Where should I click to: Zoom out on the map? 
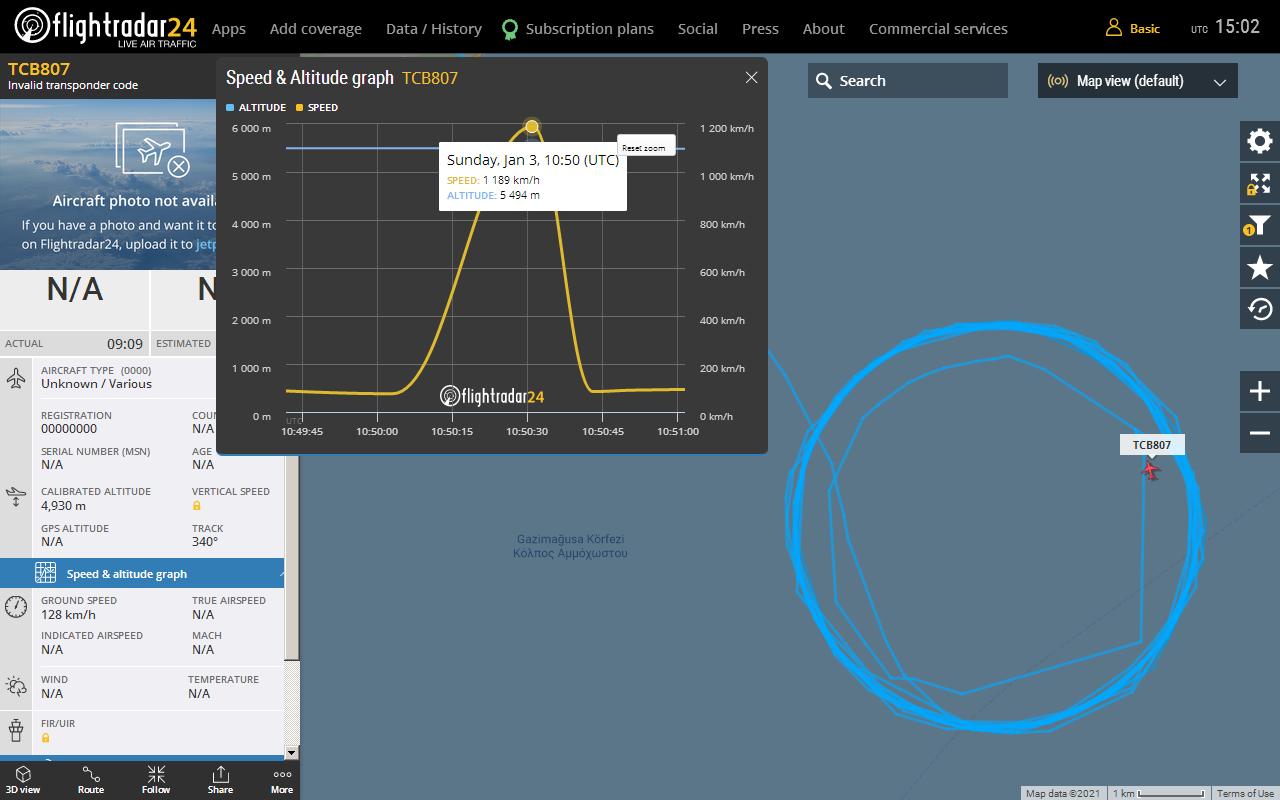pos(1260,433)
